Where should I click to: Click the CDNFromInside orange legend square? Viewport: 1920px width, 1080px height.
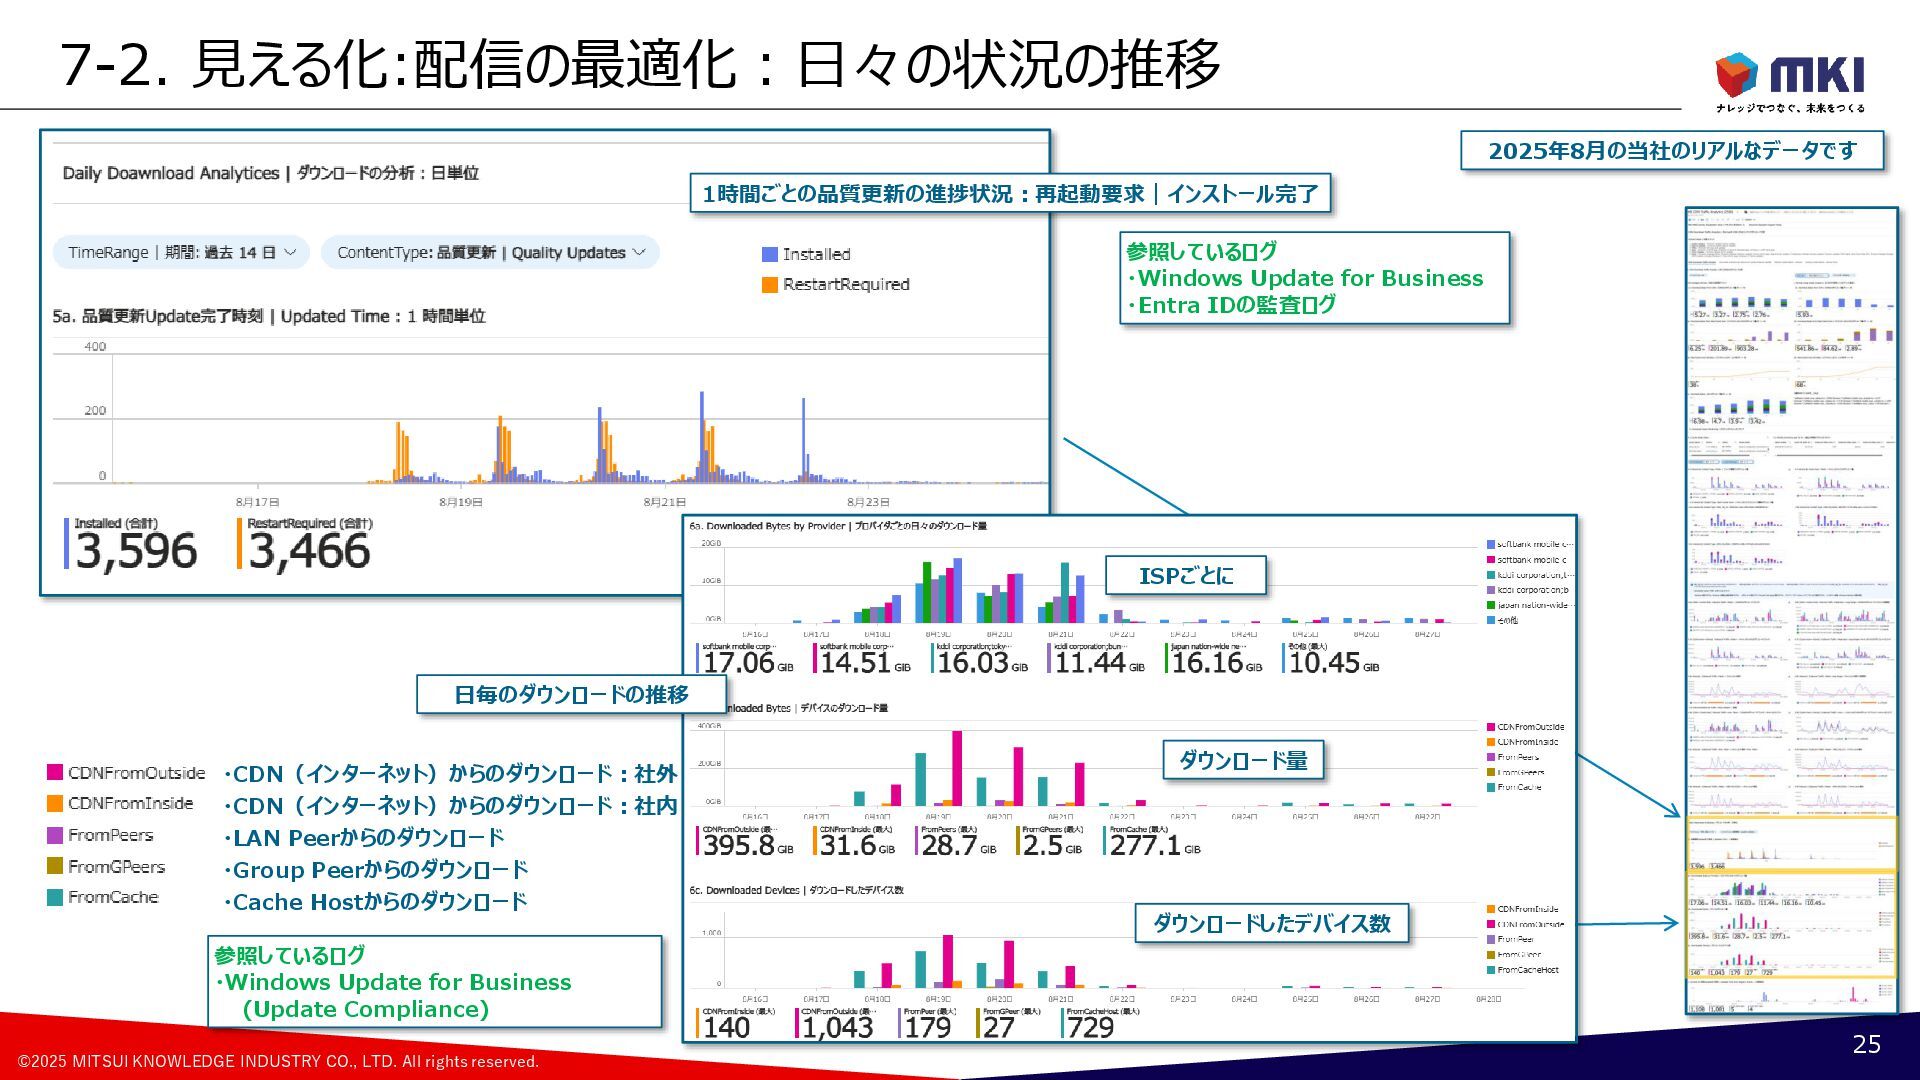point(55,803)
